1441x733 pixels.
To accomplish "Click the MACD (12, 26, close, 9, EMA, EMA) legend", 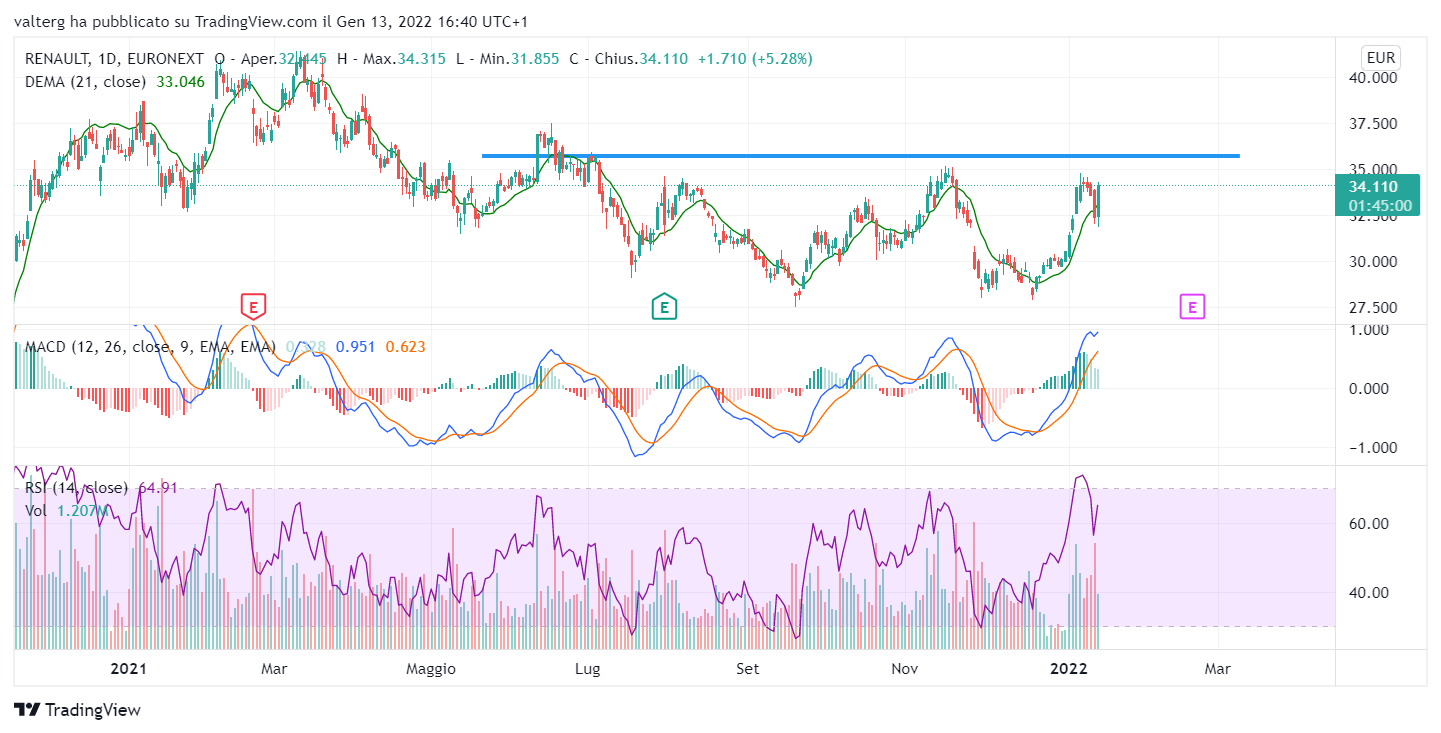I will coord(150,347).
